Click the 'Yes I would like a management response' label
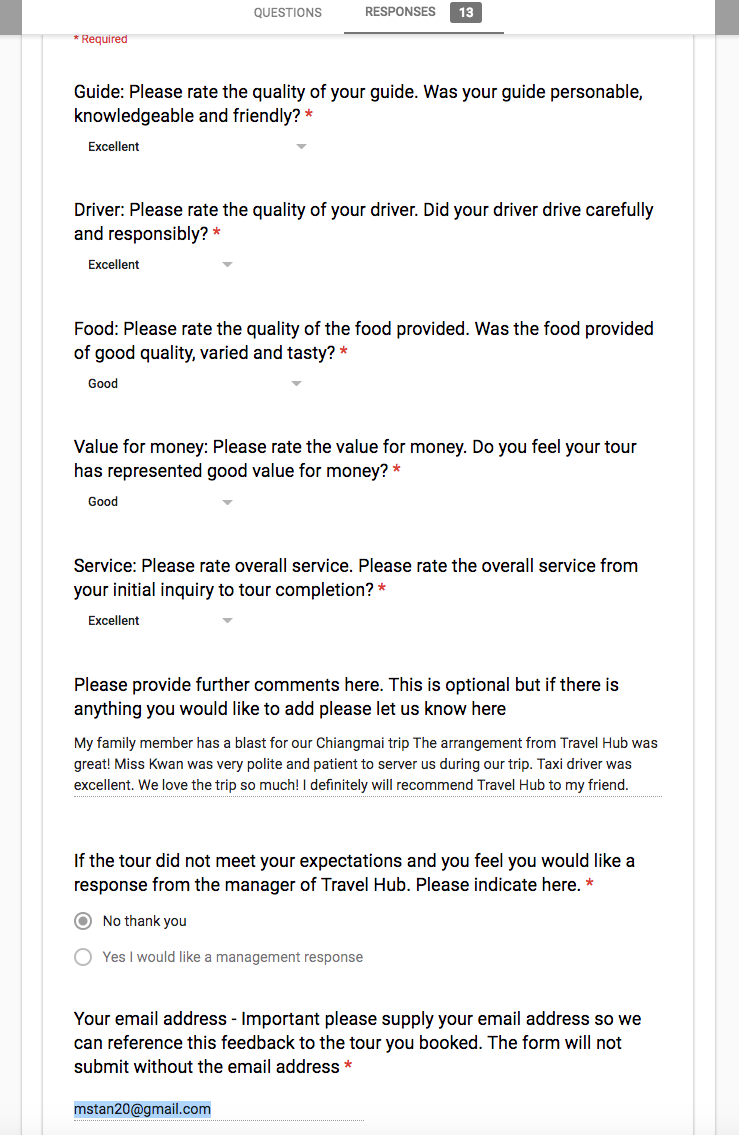The image size is (739, 1135). coord(232,957)
